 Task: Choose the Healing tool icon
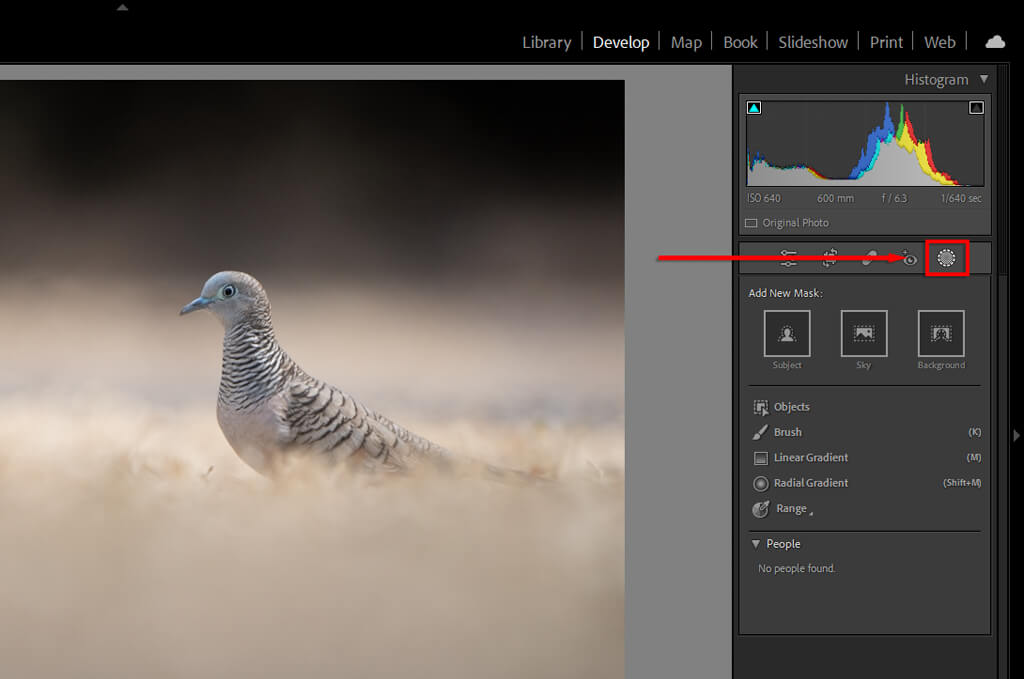tap(870, 258)
